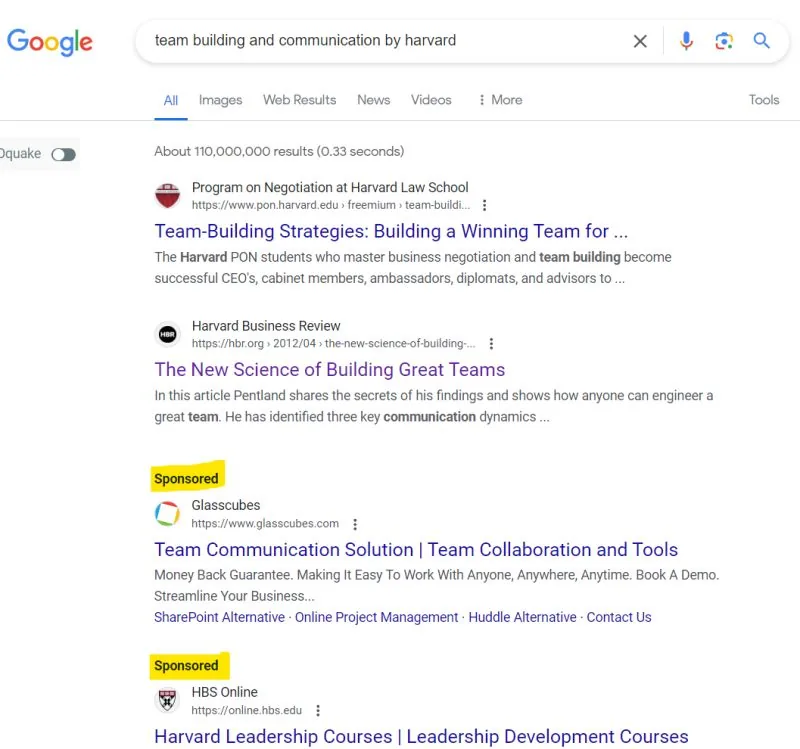Click the HBR favicon
The height and width of the screenshot is (749, 800).
point(167,334)
